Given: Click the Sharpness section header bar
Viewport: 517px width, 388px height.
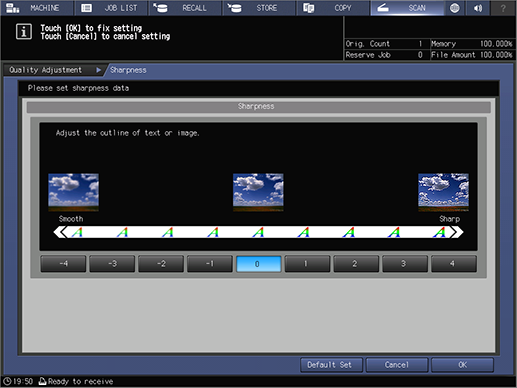Looking at the screenshot, I should (x=259, y=107).
